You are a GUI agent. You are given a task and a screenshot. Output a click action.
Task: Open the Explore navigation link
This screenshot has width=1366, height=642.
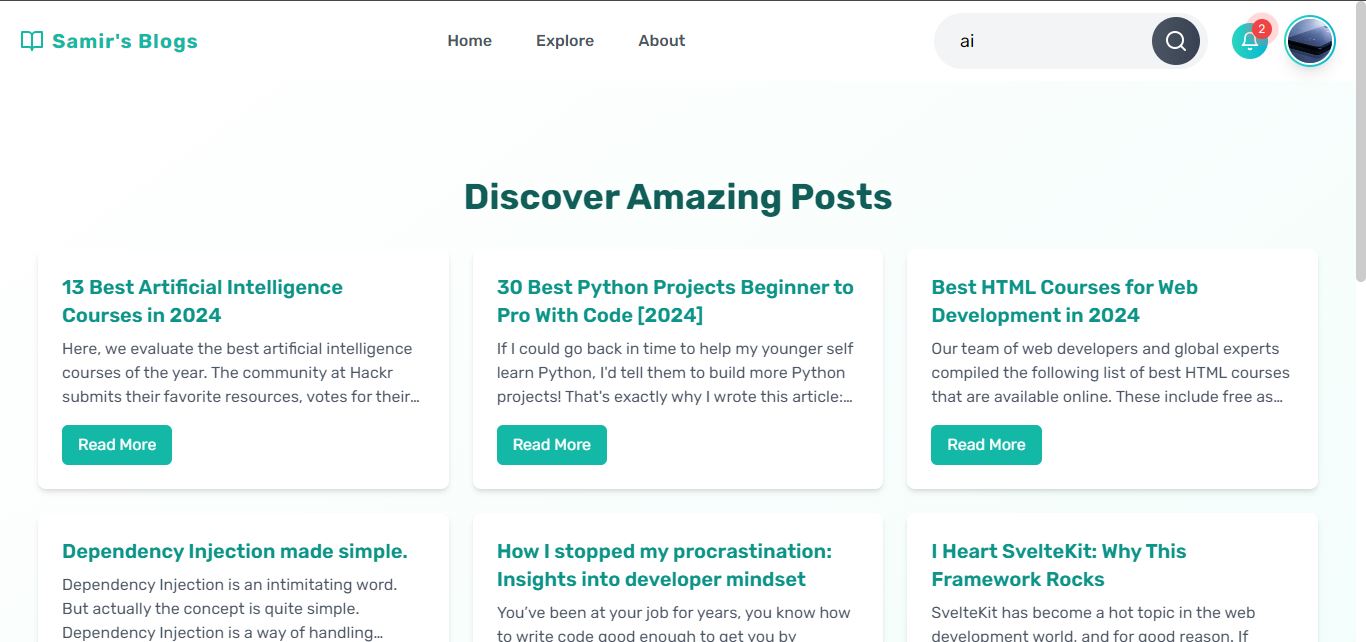[x=565, y=41]
